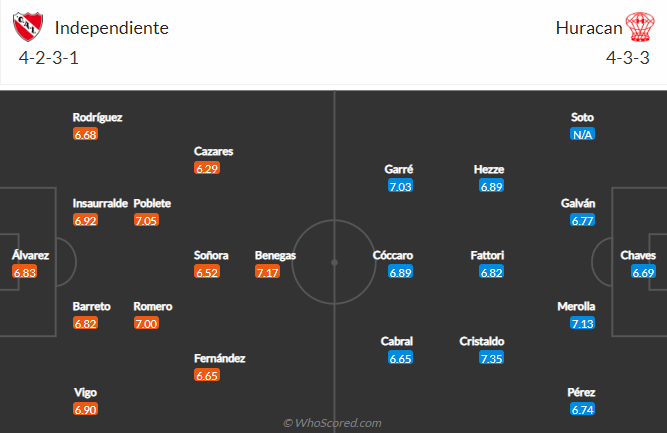Click Pérez's 6.74 rating badge

(x=582, y=409)
